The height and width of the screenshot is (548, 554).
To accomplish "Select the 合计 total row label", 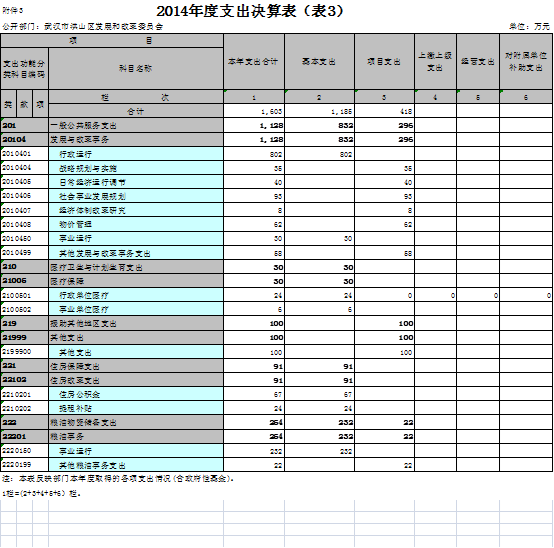I will click(x=136, y=111).
